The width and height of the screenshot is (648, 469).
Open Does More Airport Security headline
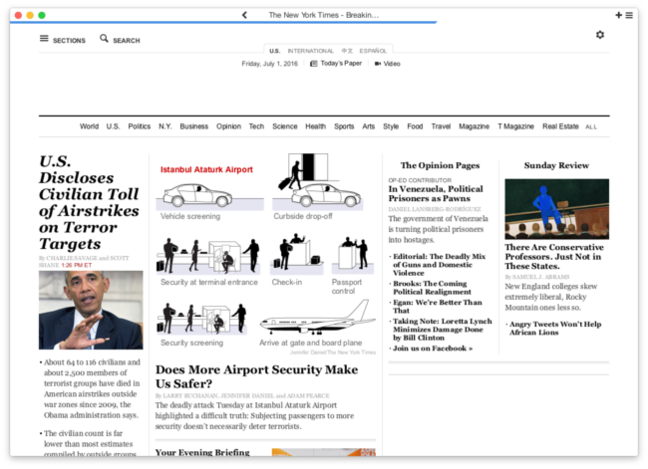click(257, 376)
